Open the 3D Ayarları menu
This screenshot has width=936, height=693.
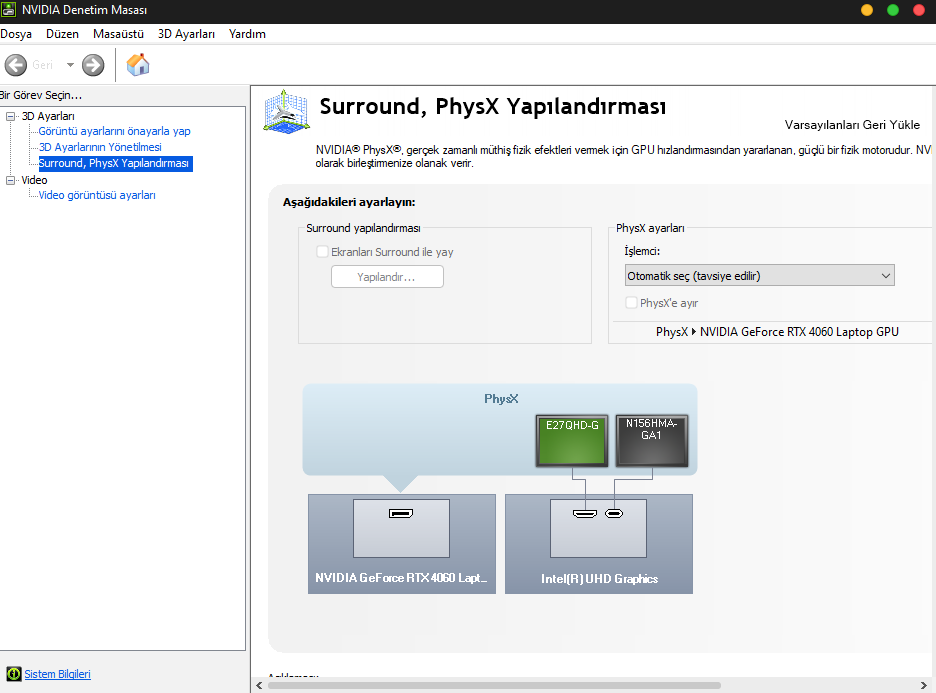pos(186,34)
